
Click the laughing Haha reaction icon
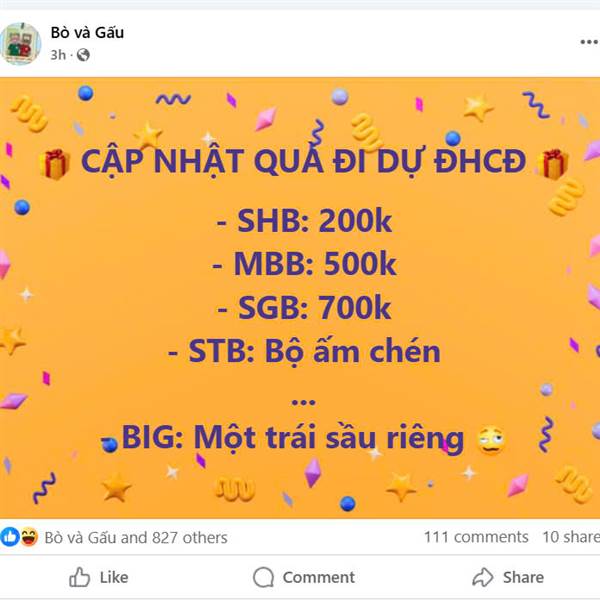coord(29,537)
